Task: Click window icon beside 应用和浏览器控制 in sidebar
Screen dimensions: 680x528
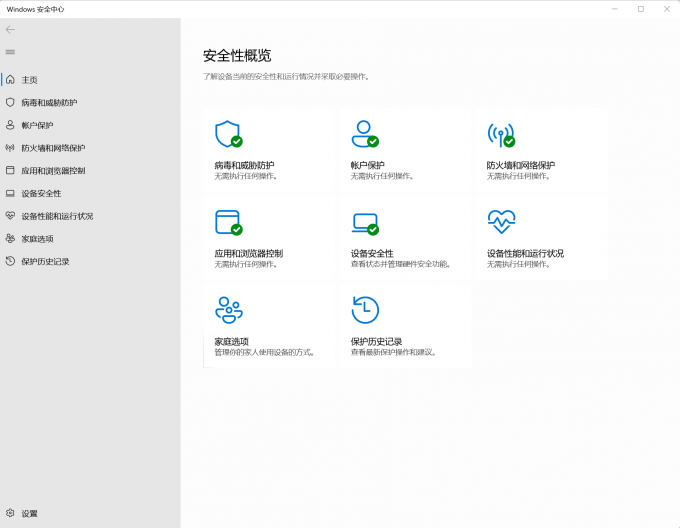Action: click(x=10, y=170)
